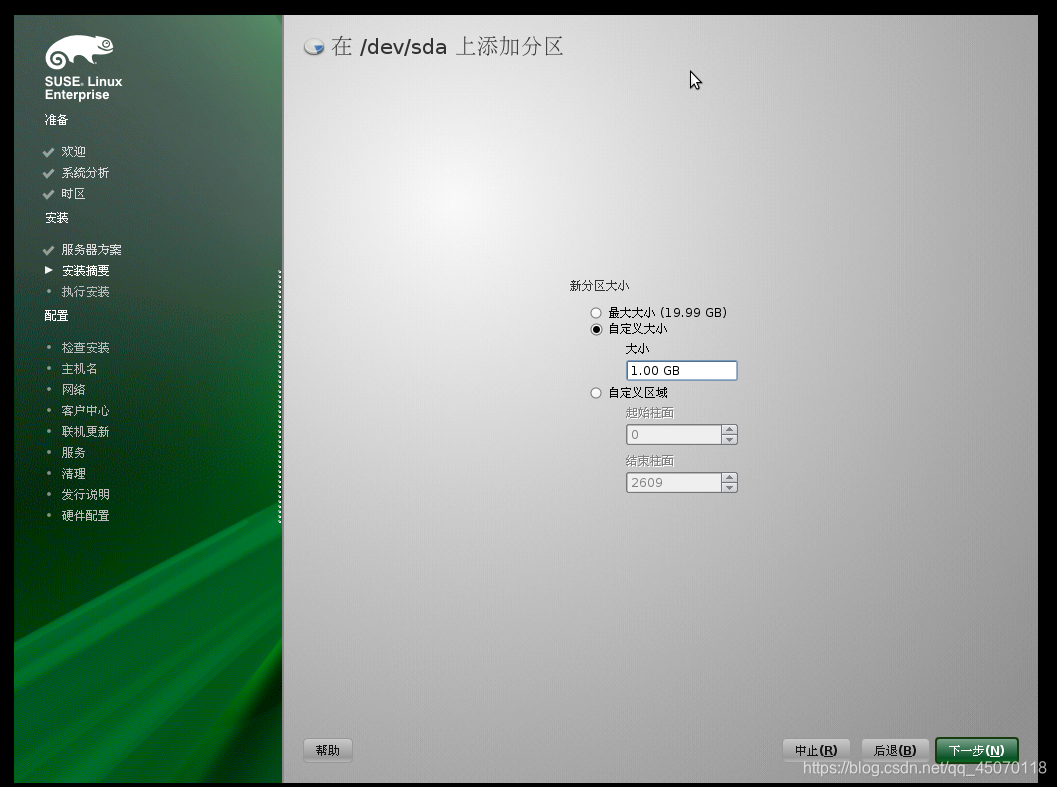
Task: Click the SUSE chameleon logo
Action: point(79,52)
